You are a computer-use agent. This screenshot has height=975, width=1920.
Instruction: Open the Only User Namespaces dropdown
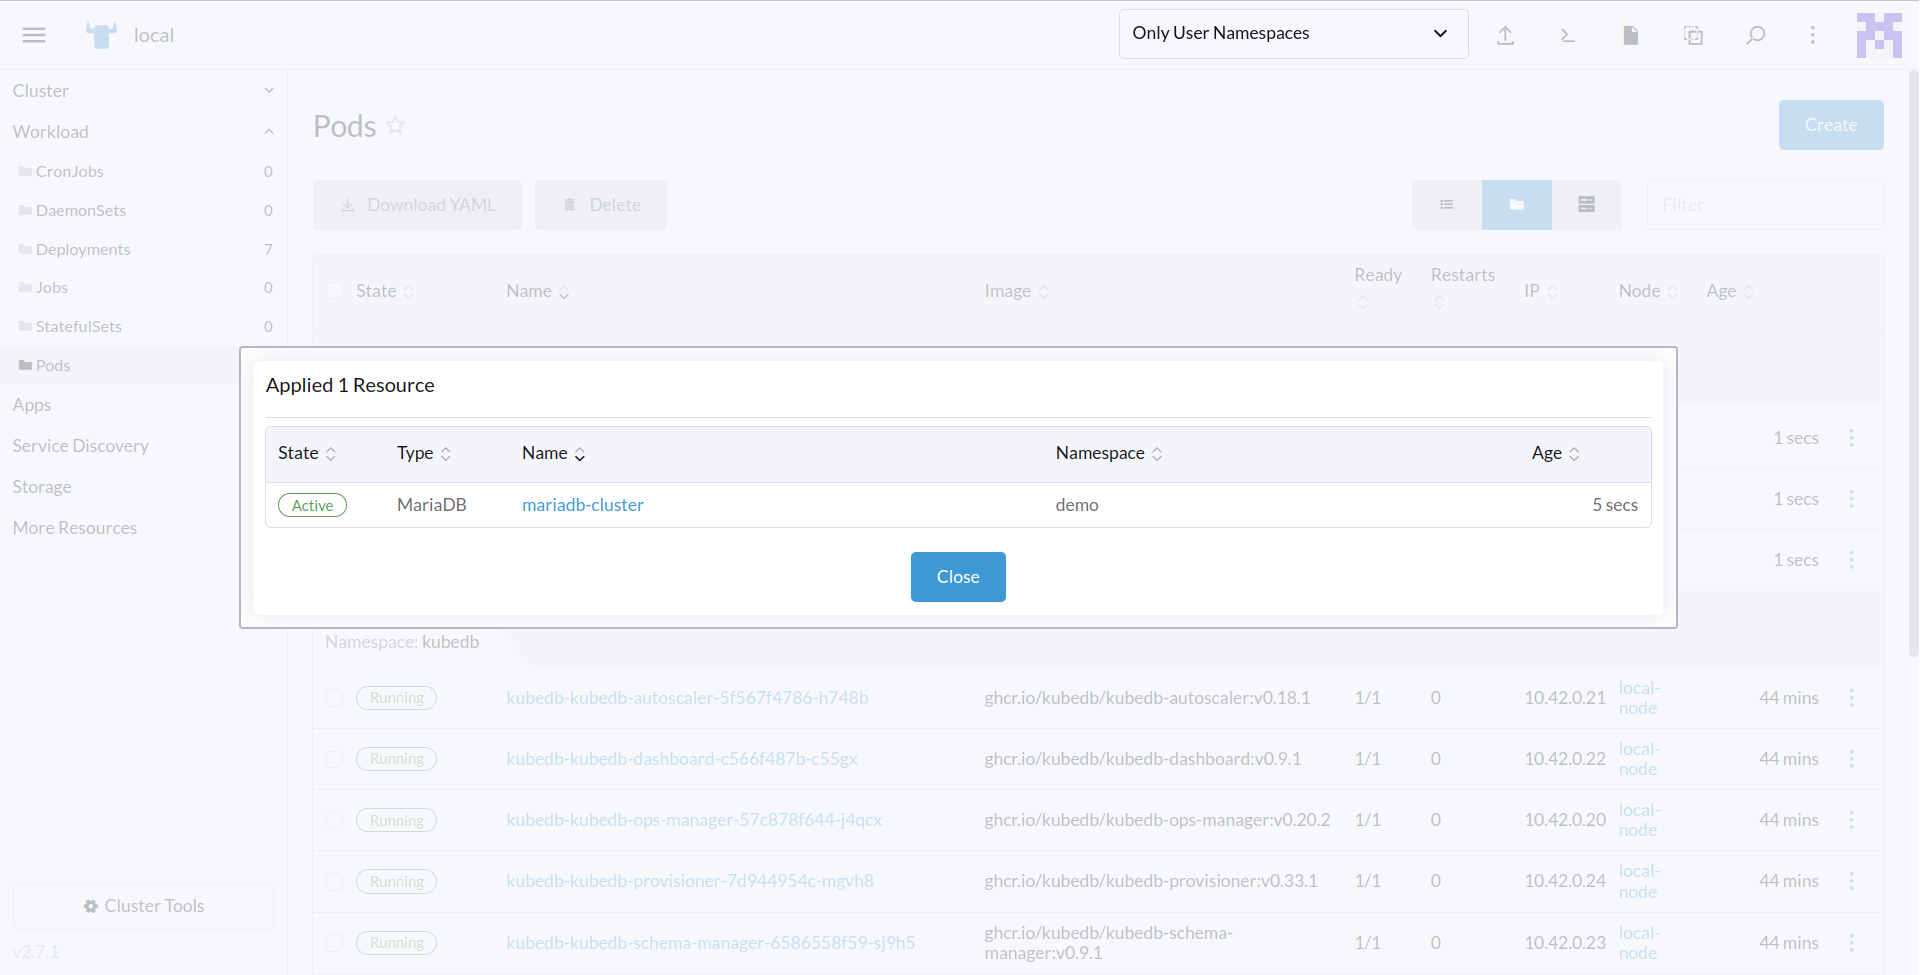[x=1292, y=34]
